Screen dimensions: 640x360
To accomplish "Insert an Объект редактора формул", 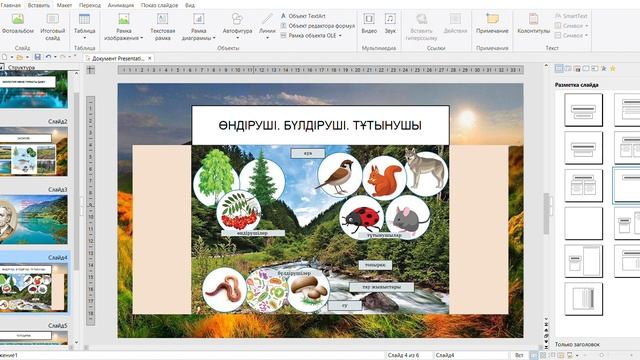I will point(318,26).
